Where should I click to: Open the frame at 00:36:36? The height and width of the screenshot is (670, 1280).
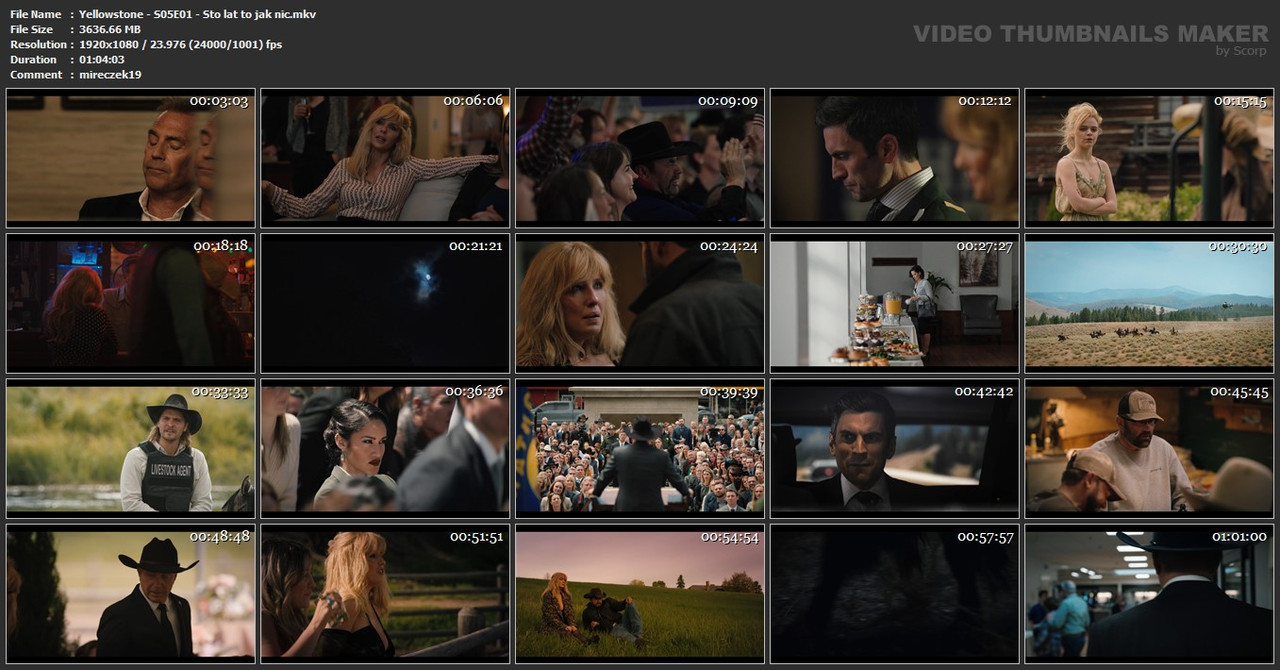click(386, 448)
